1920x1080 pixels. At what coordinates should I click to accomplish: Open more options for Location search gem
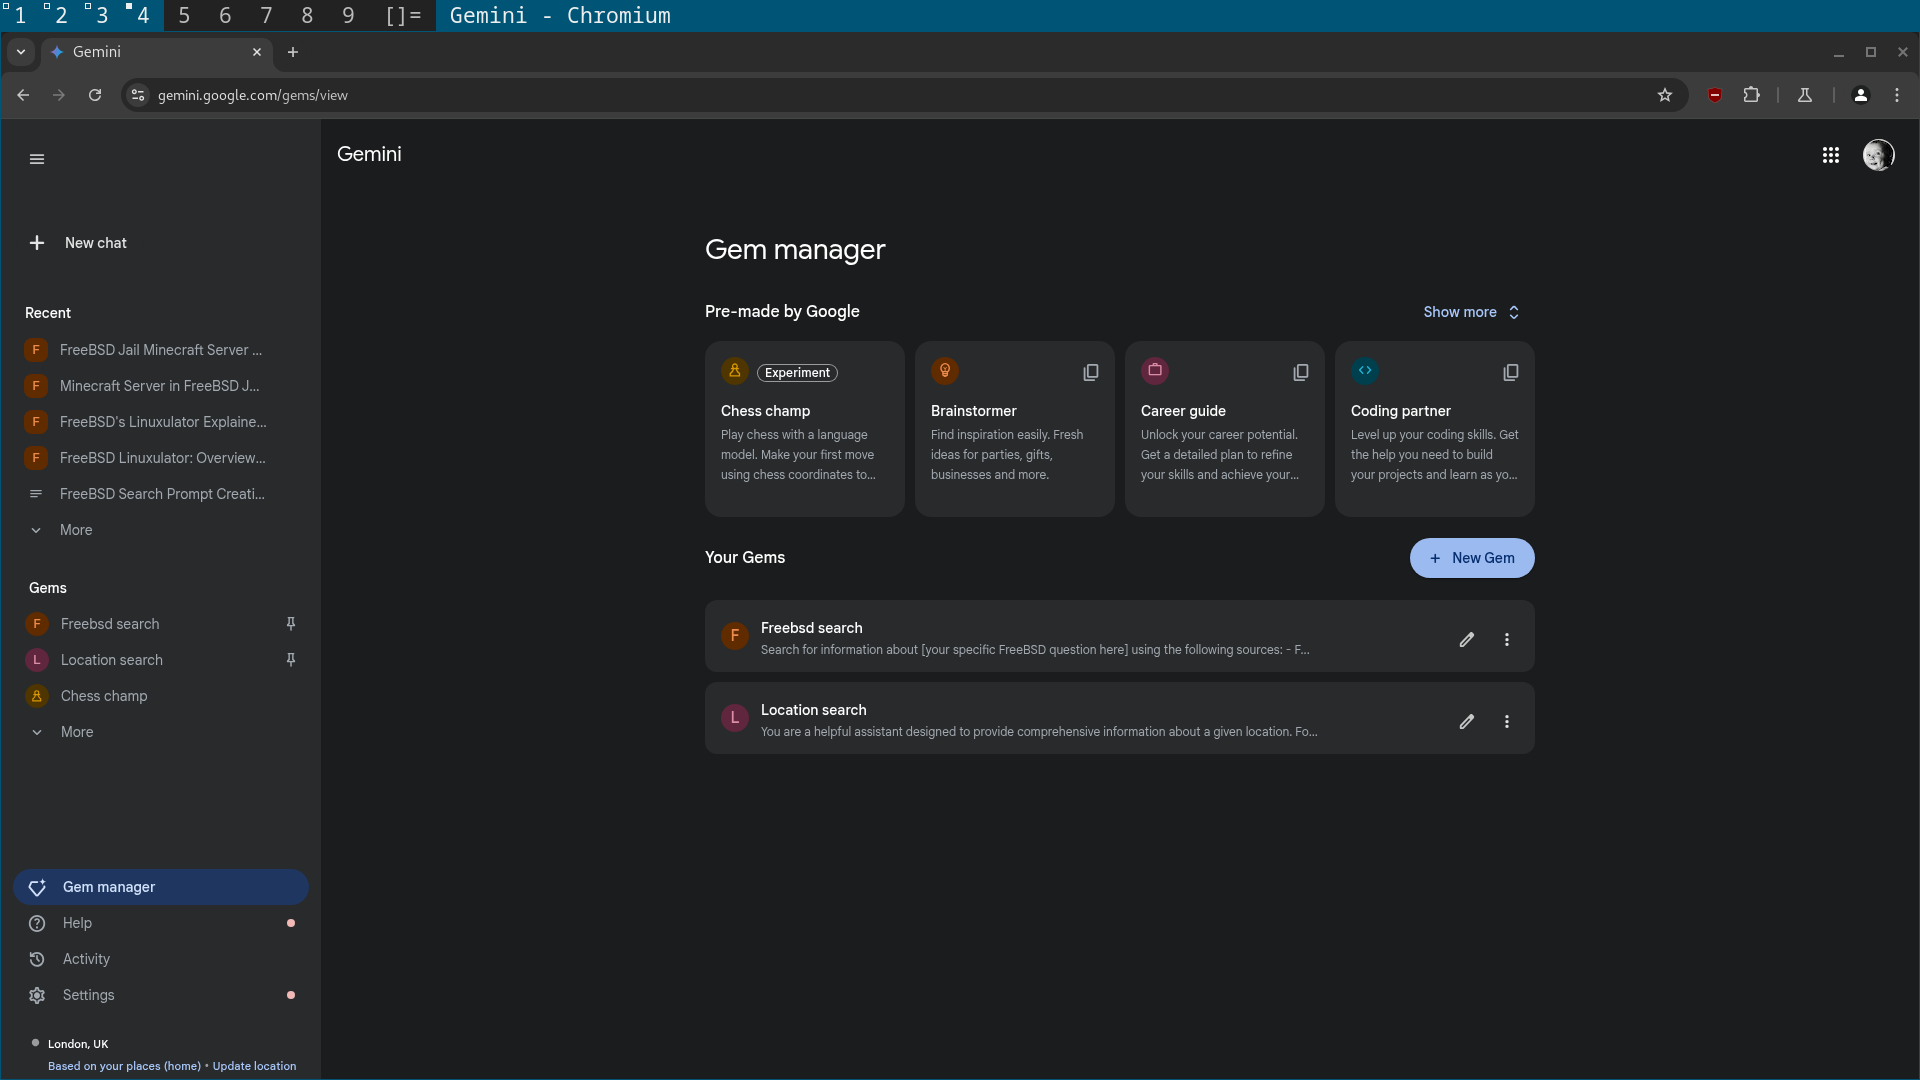pyautogui.click(x=1506, y=721)
